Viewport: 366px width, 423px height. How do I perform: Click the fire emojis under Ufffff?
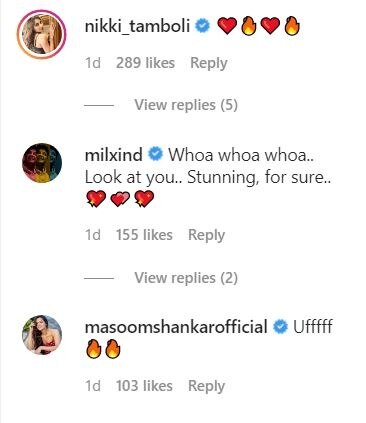103,349
